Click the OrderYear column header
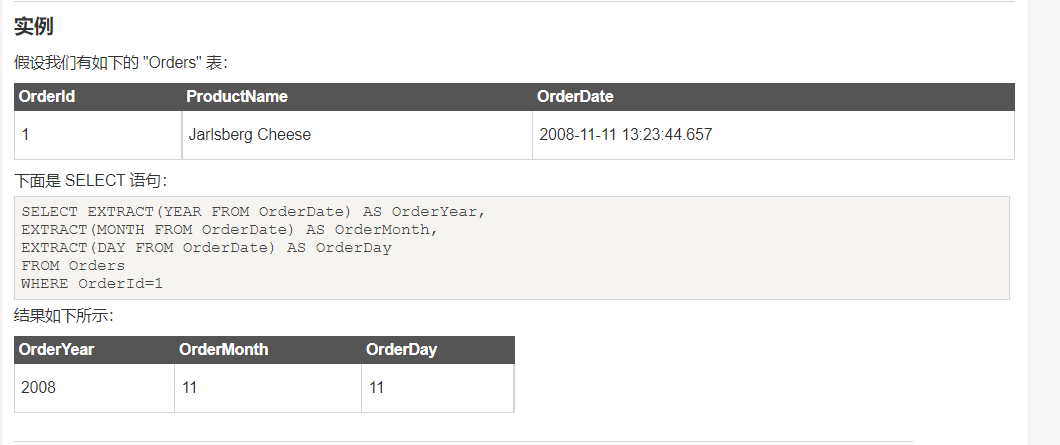Screen dimensions: 1060x445 tap(56, 350)
